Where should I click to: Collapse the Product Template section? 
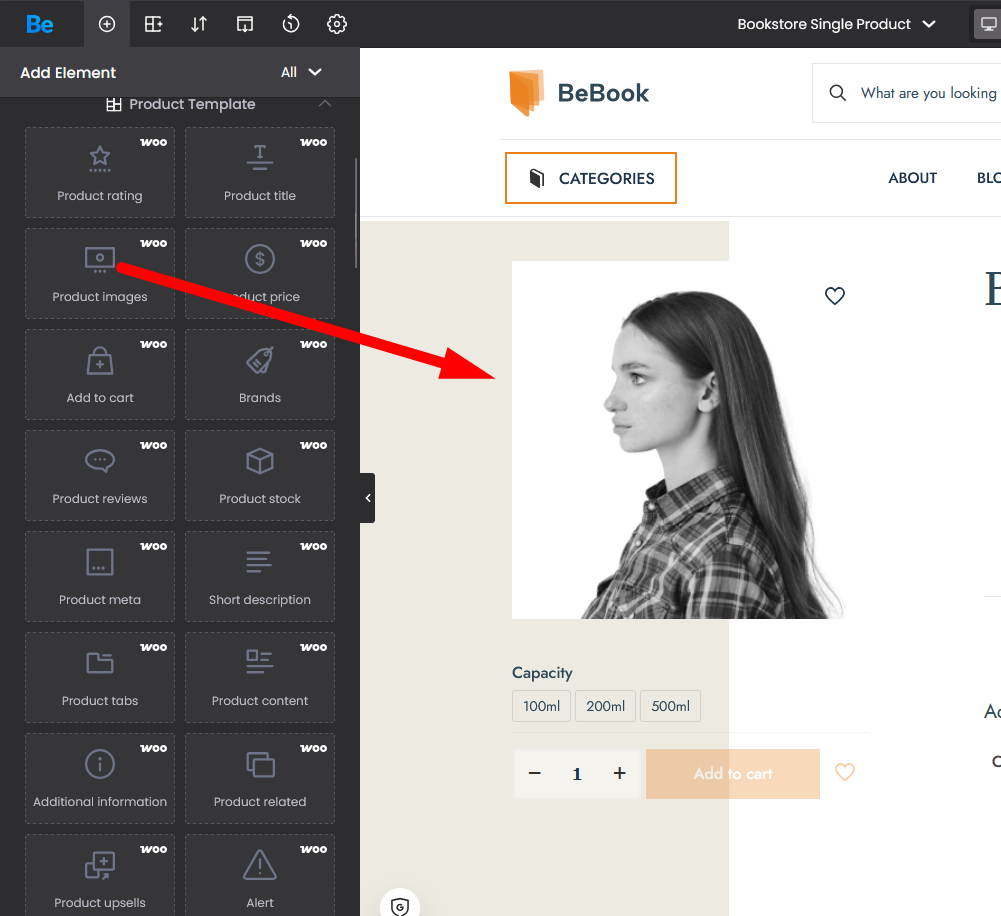click(x=324, y=104)
